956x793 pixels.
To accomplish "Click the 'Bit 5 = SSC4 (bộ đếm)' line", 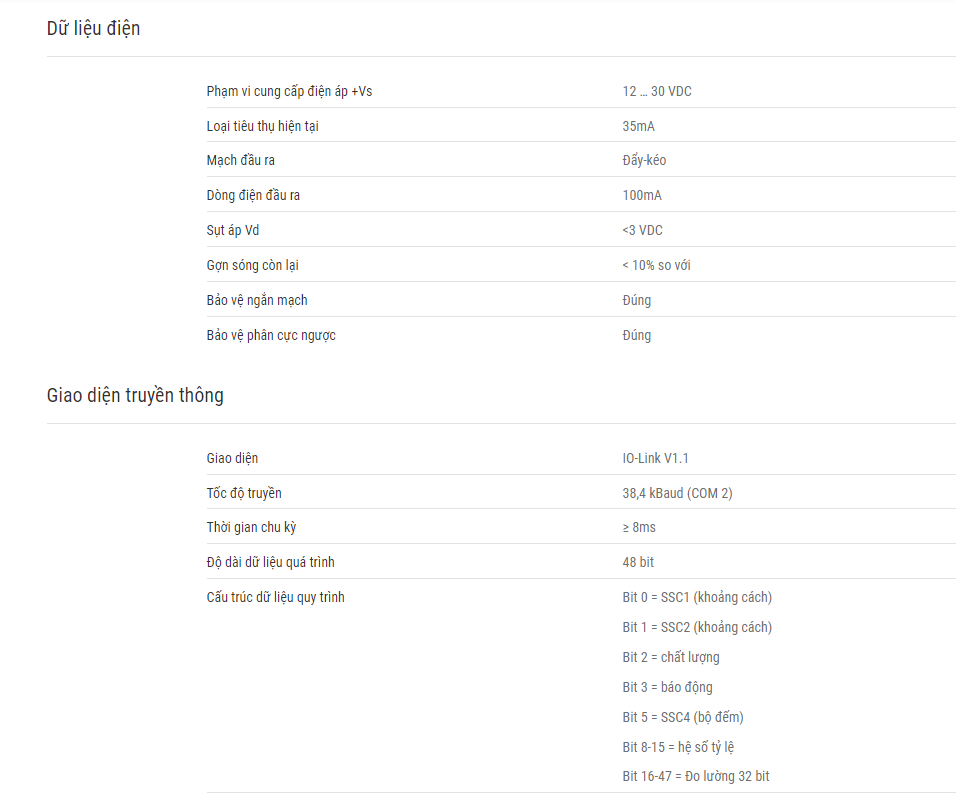I will tap(683, 717).
